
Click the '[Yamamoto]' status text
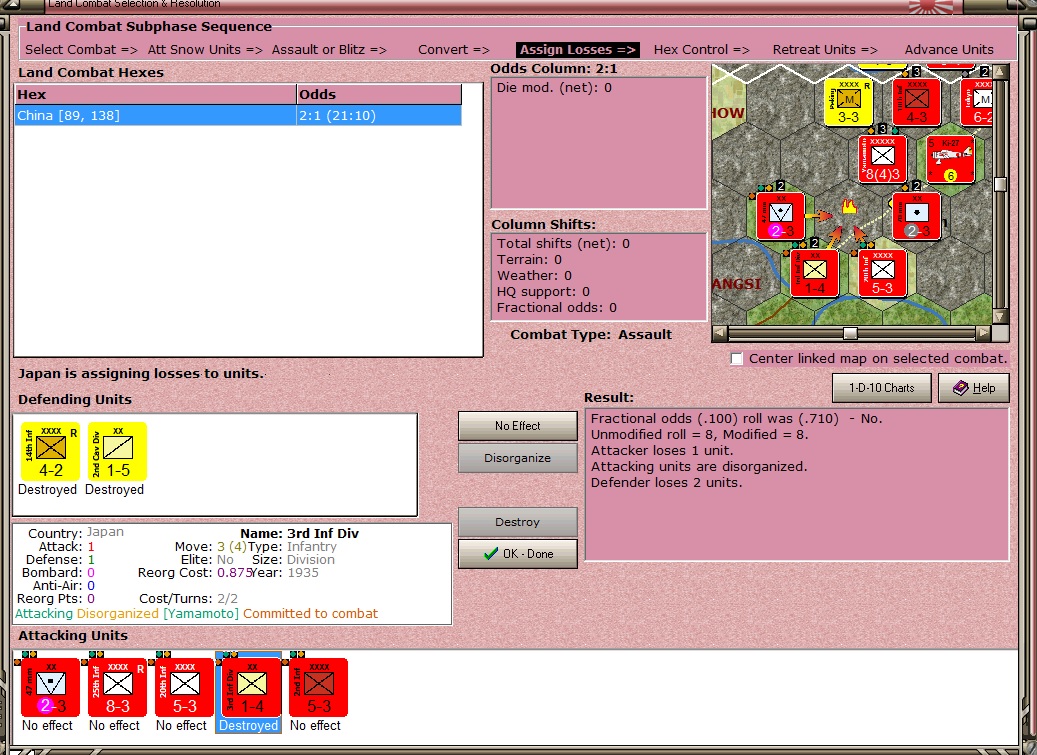click(201, 614)
